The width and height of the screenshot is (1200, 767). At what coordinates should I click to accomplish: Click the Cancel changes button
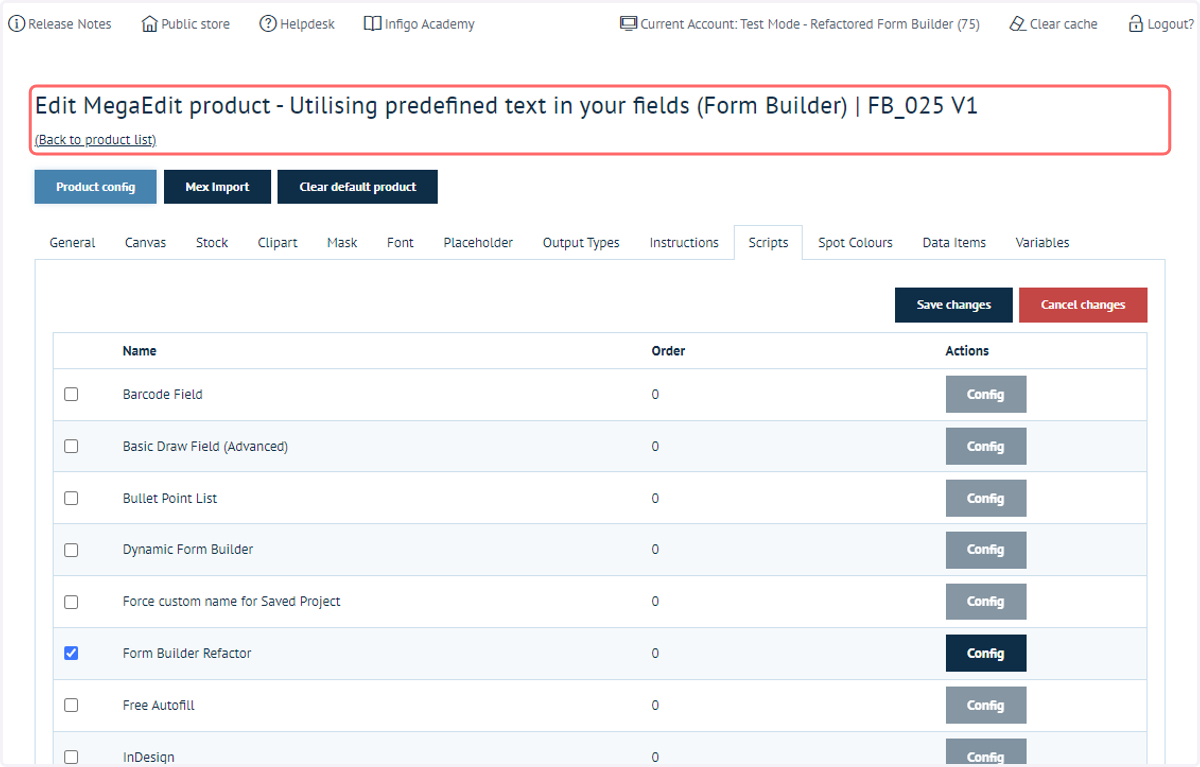(x=1083, y=305)
